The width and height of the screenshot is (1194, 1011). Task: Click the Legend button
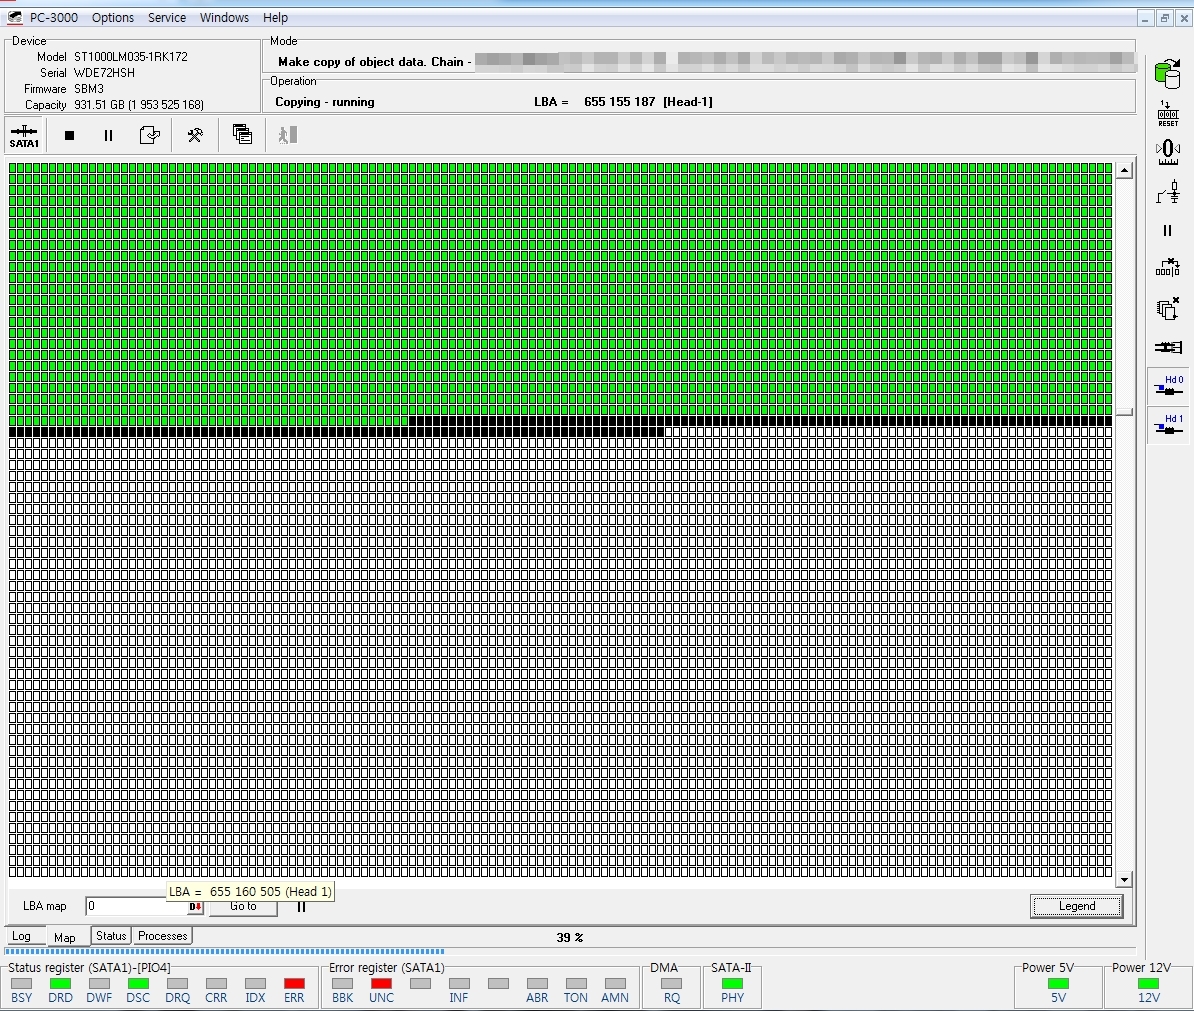1077,906
